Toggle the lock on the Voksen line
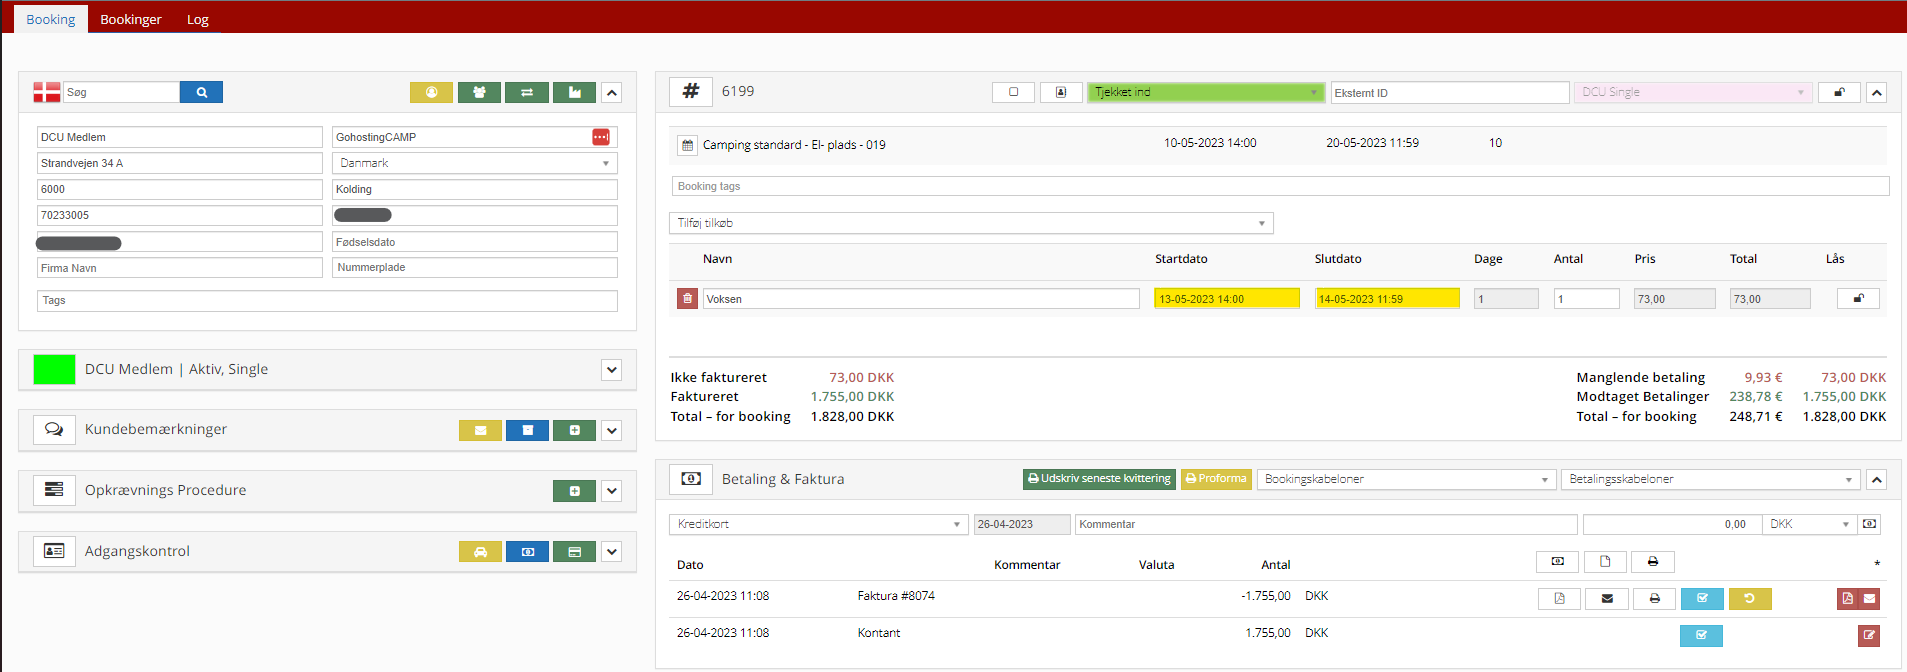 point(1858,298)
